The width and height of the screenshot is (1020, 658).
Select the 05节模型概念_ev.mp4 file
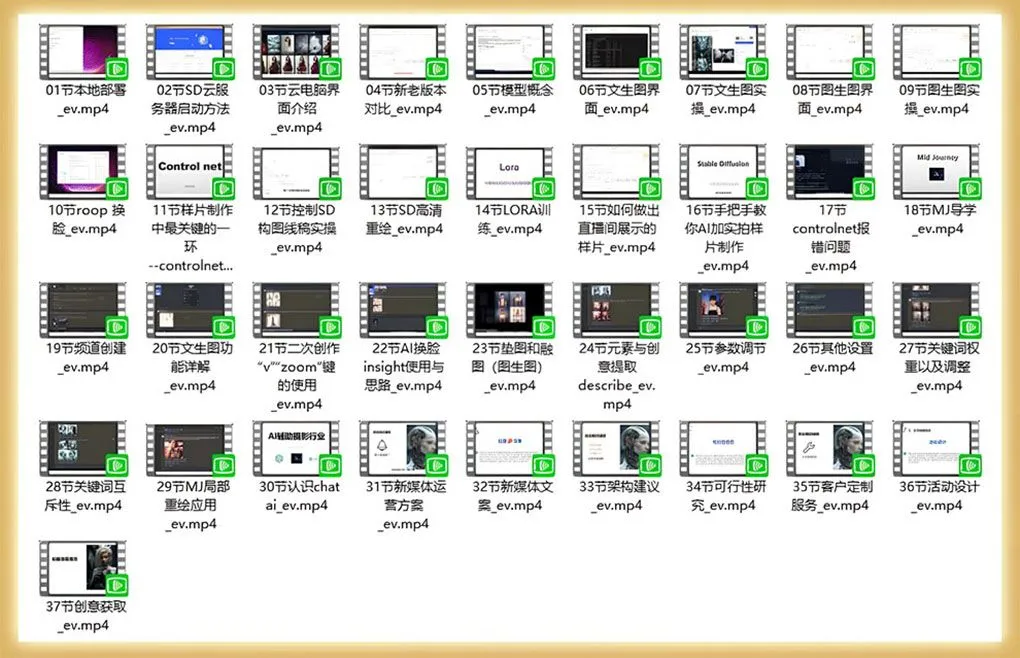coord(509,51)
